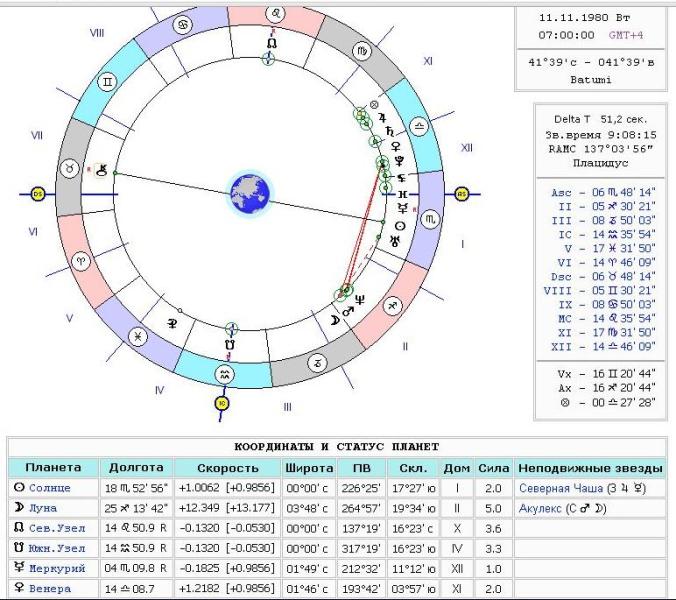Screen dimensions: 676x600
Task: Click the Sagittarius sign symbol on the zodiac ring
Action: [393, 306]
